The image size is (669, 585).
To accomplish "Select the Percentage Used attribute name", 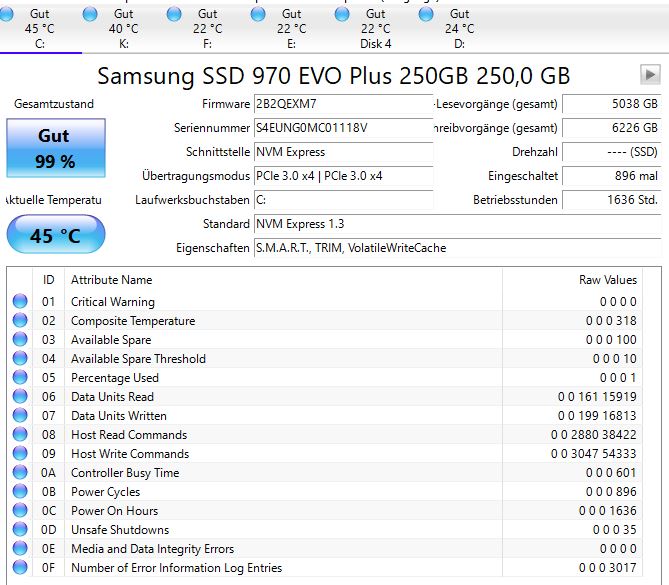I will coord(115,378).
